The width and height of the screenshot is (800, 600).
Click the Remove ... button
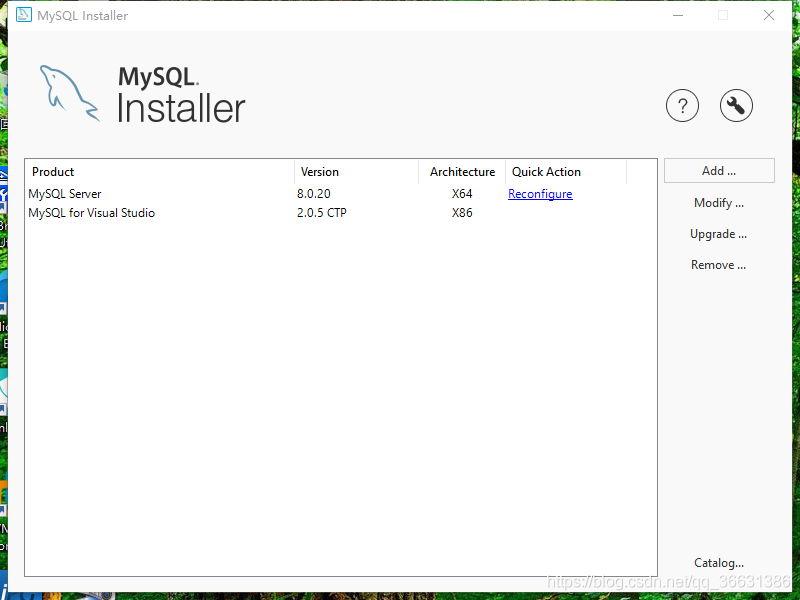coord(718,265)
